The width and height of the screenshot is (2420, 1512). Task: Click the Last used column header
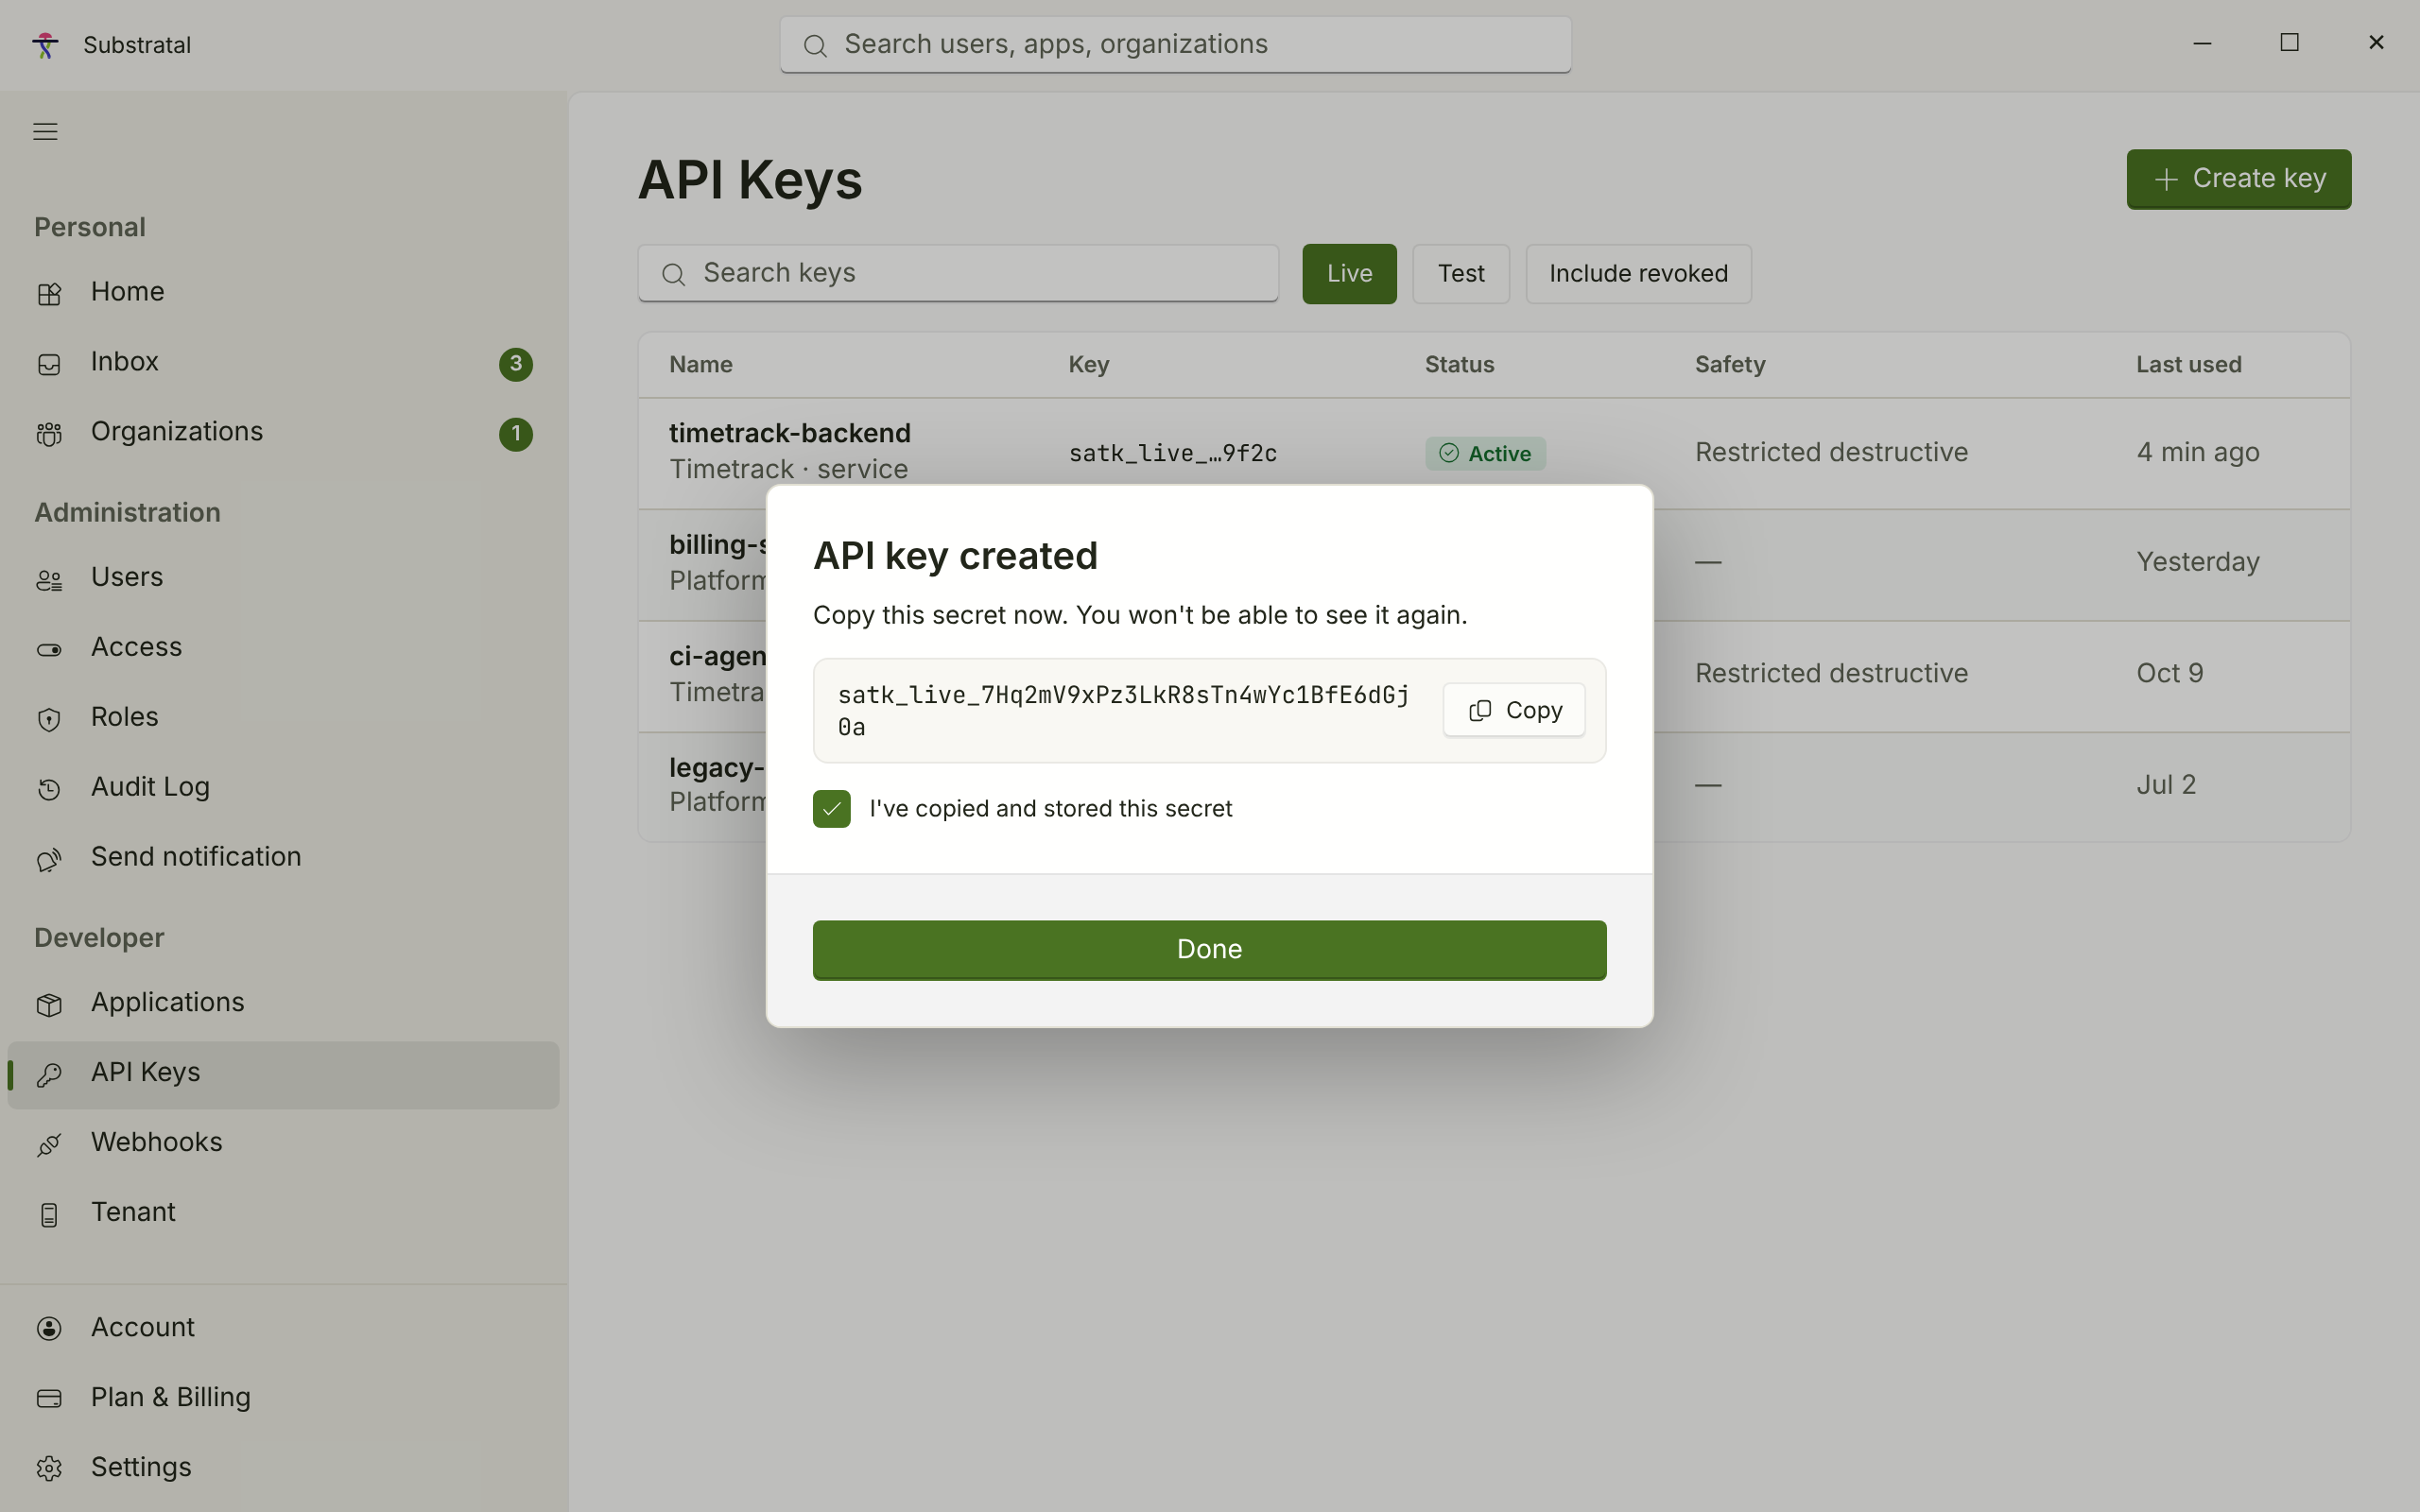[x=2188, y=364]
